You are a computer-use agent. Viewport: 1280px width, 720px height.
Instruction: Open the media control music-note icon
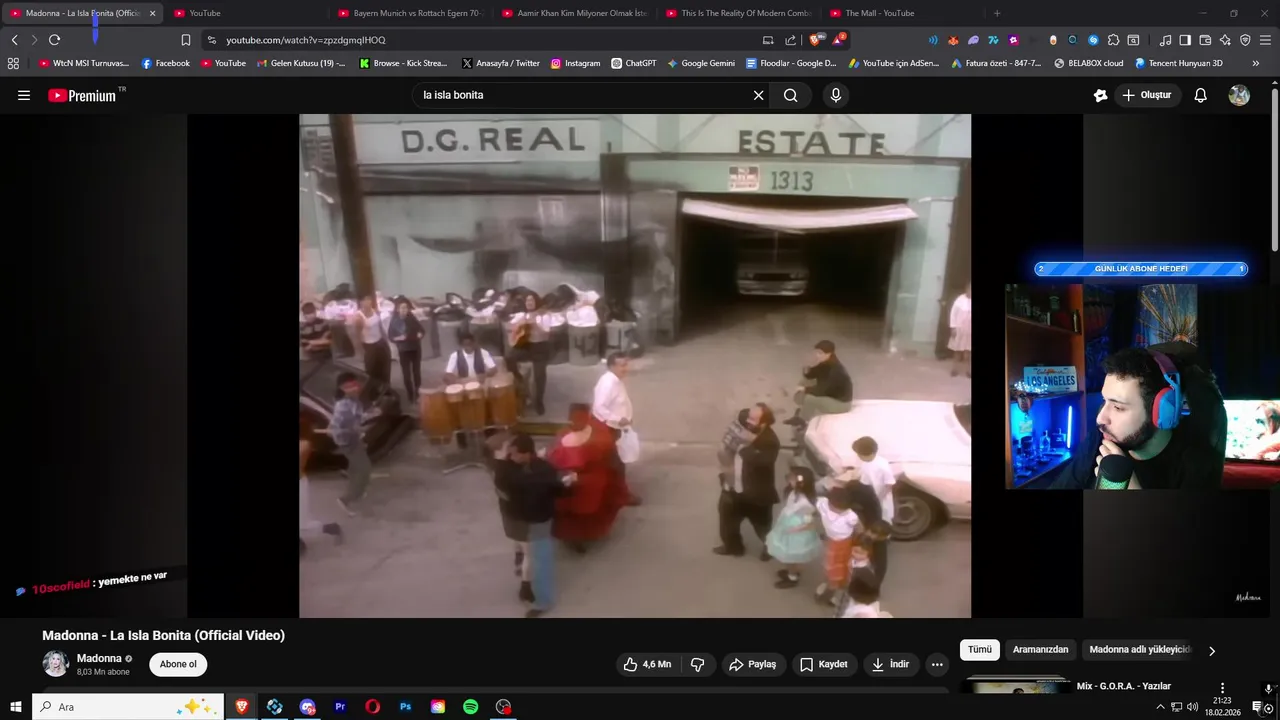point(1165,40)
